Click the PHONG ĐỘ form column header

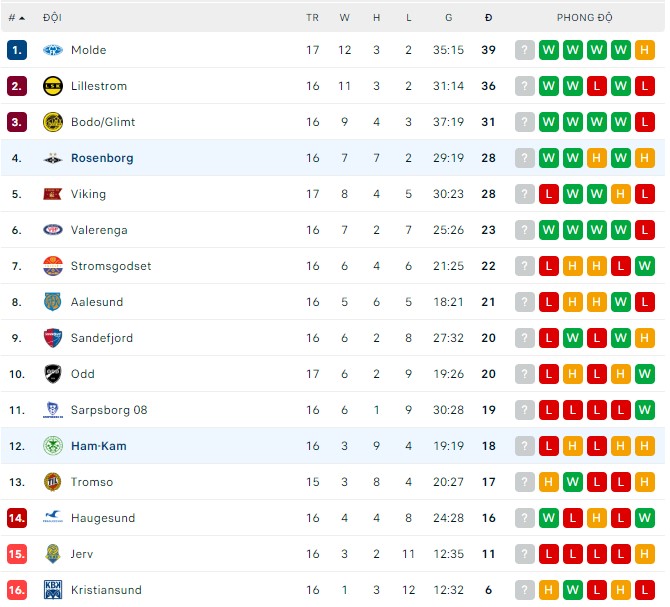[585, 18]
